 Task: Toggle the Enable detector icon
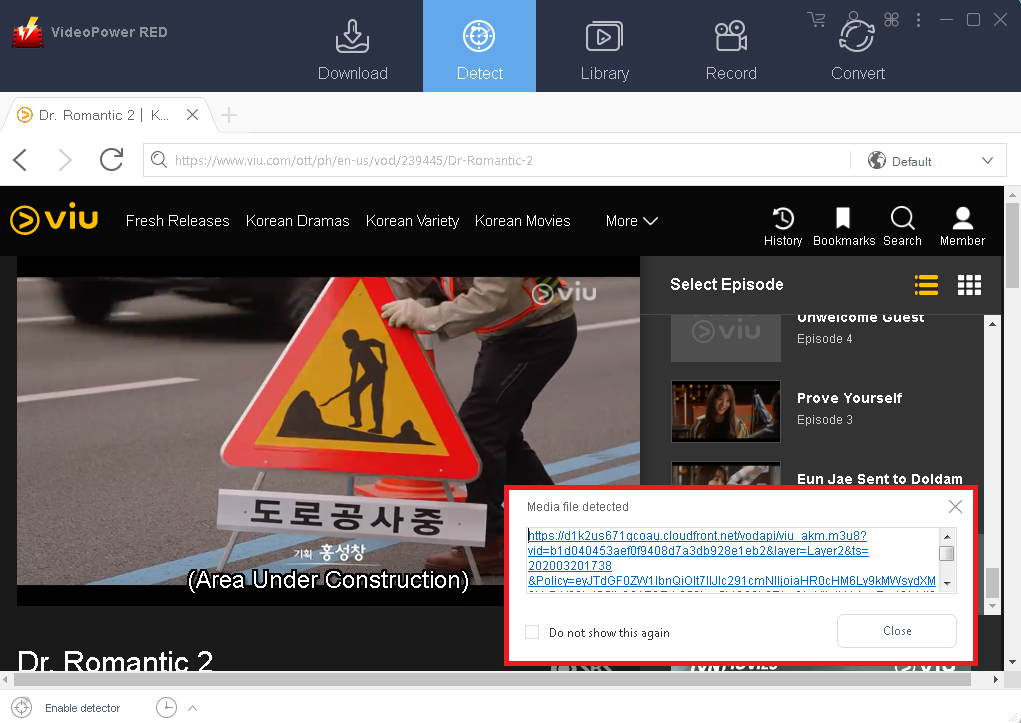[21, 707]
